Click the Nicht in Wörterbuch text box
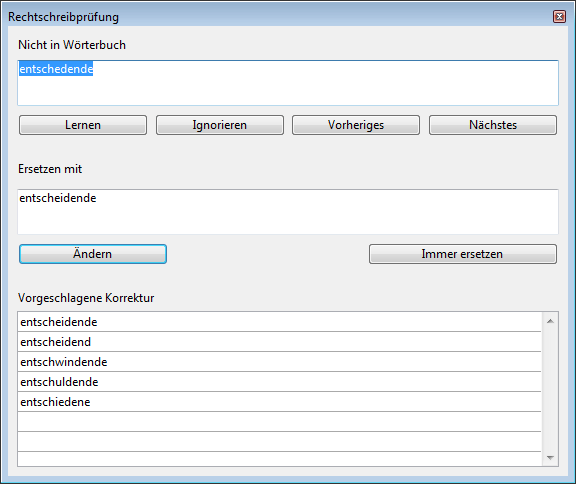Screen dimensions: 576x484 288,83
